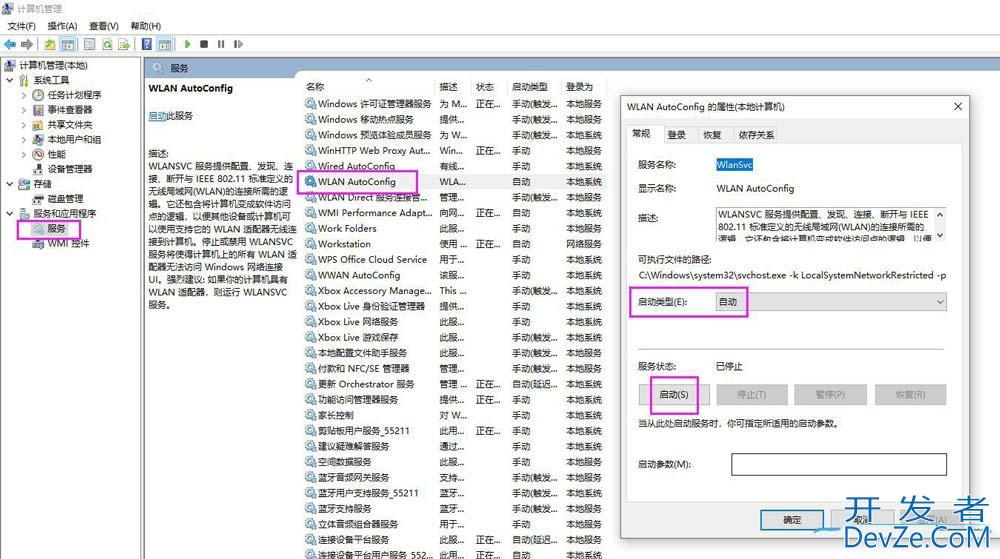
Task: Expand the 共享文件夹 node
Action: pyautogui.click(x=24, y=125)
